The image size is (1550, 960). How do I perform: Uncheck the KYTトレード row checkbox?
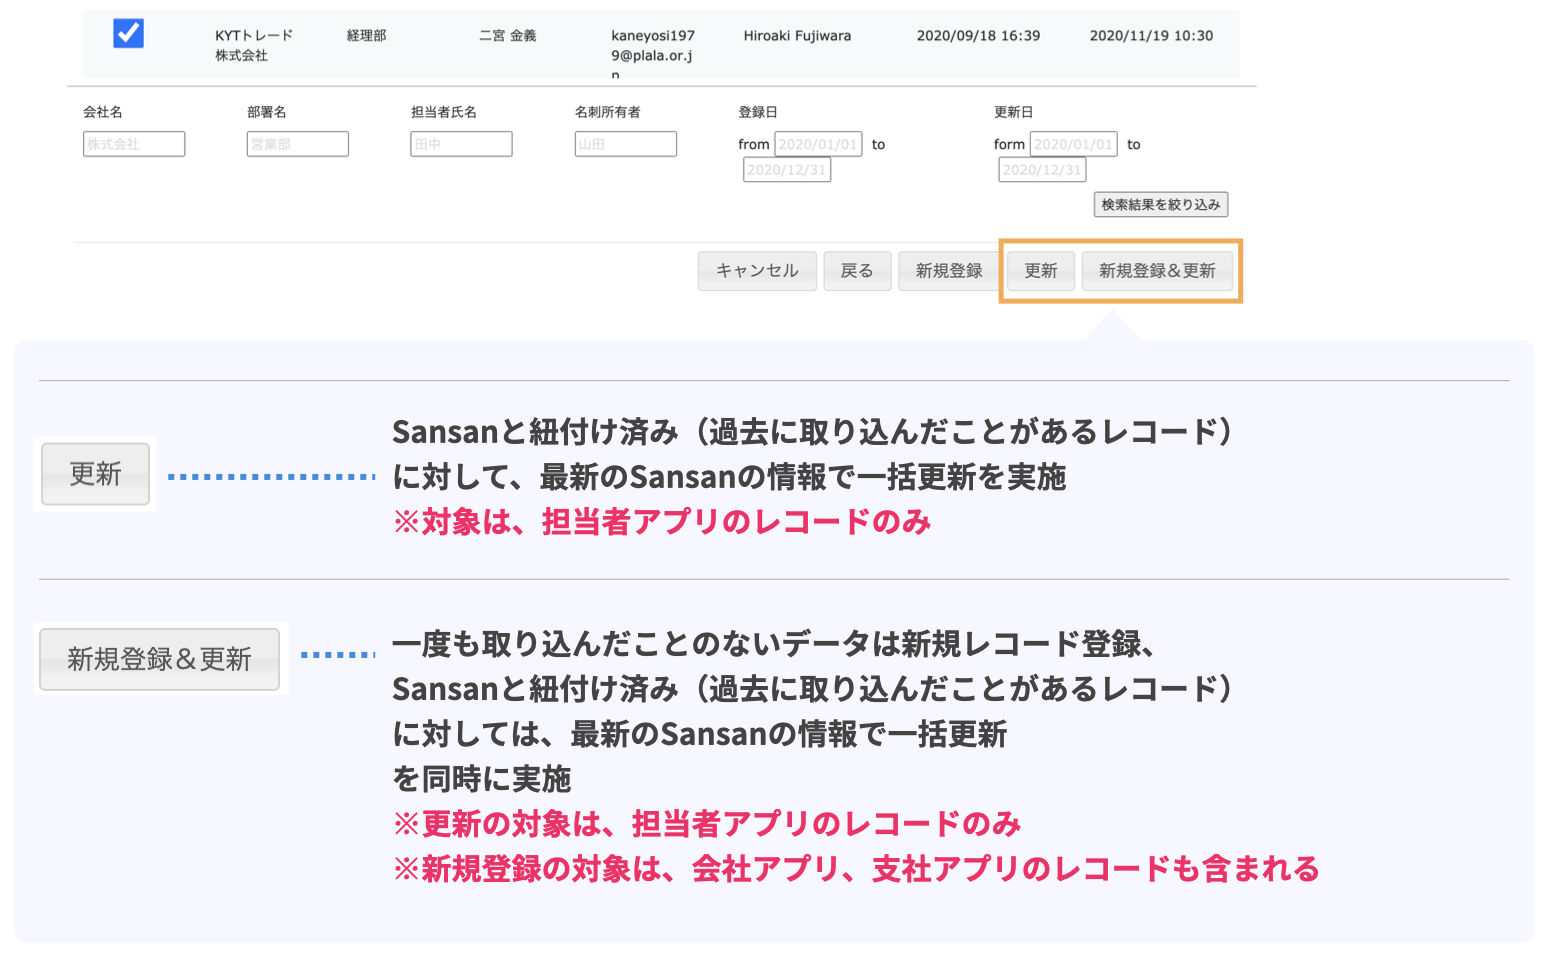pyautogui.click(x=128, y=34)
